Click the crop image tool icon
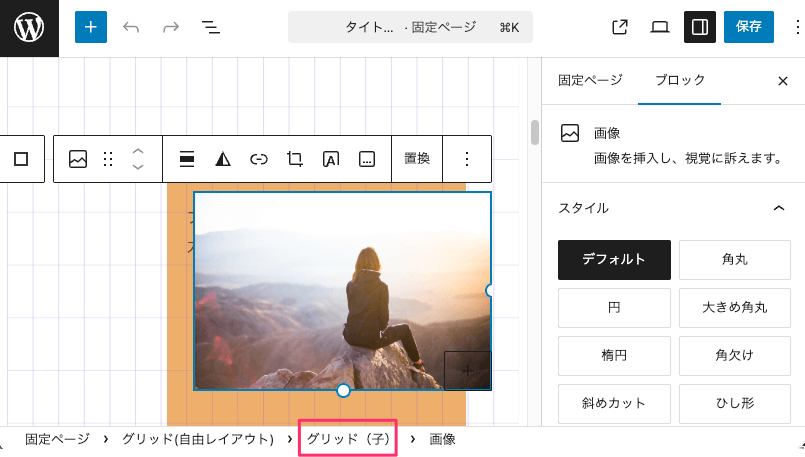The width and height of the screenshot is (805, 457). point(294,159)
